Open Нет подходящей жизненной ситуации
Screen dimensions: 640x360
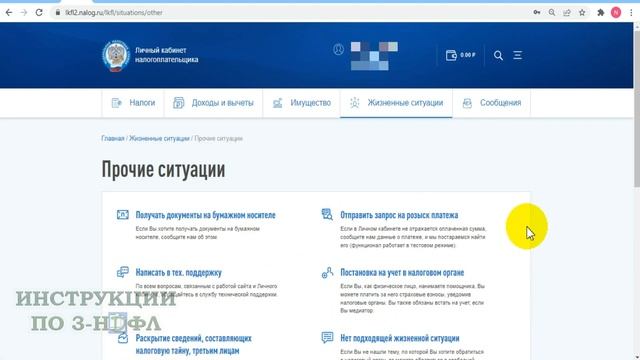[x=400, y=338]
